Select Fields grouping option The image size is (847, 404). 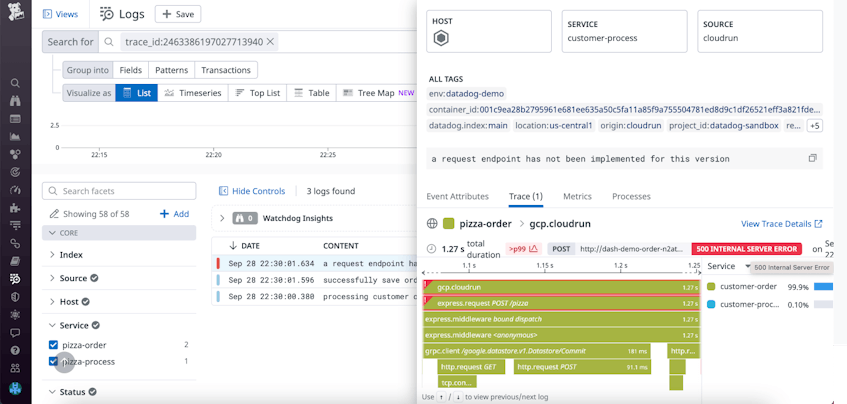[x=131, y=70]
